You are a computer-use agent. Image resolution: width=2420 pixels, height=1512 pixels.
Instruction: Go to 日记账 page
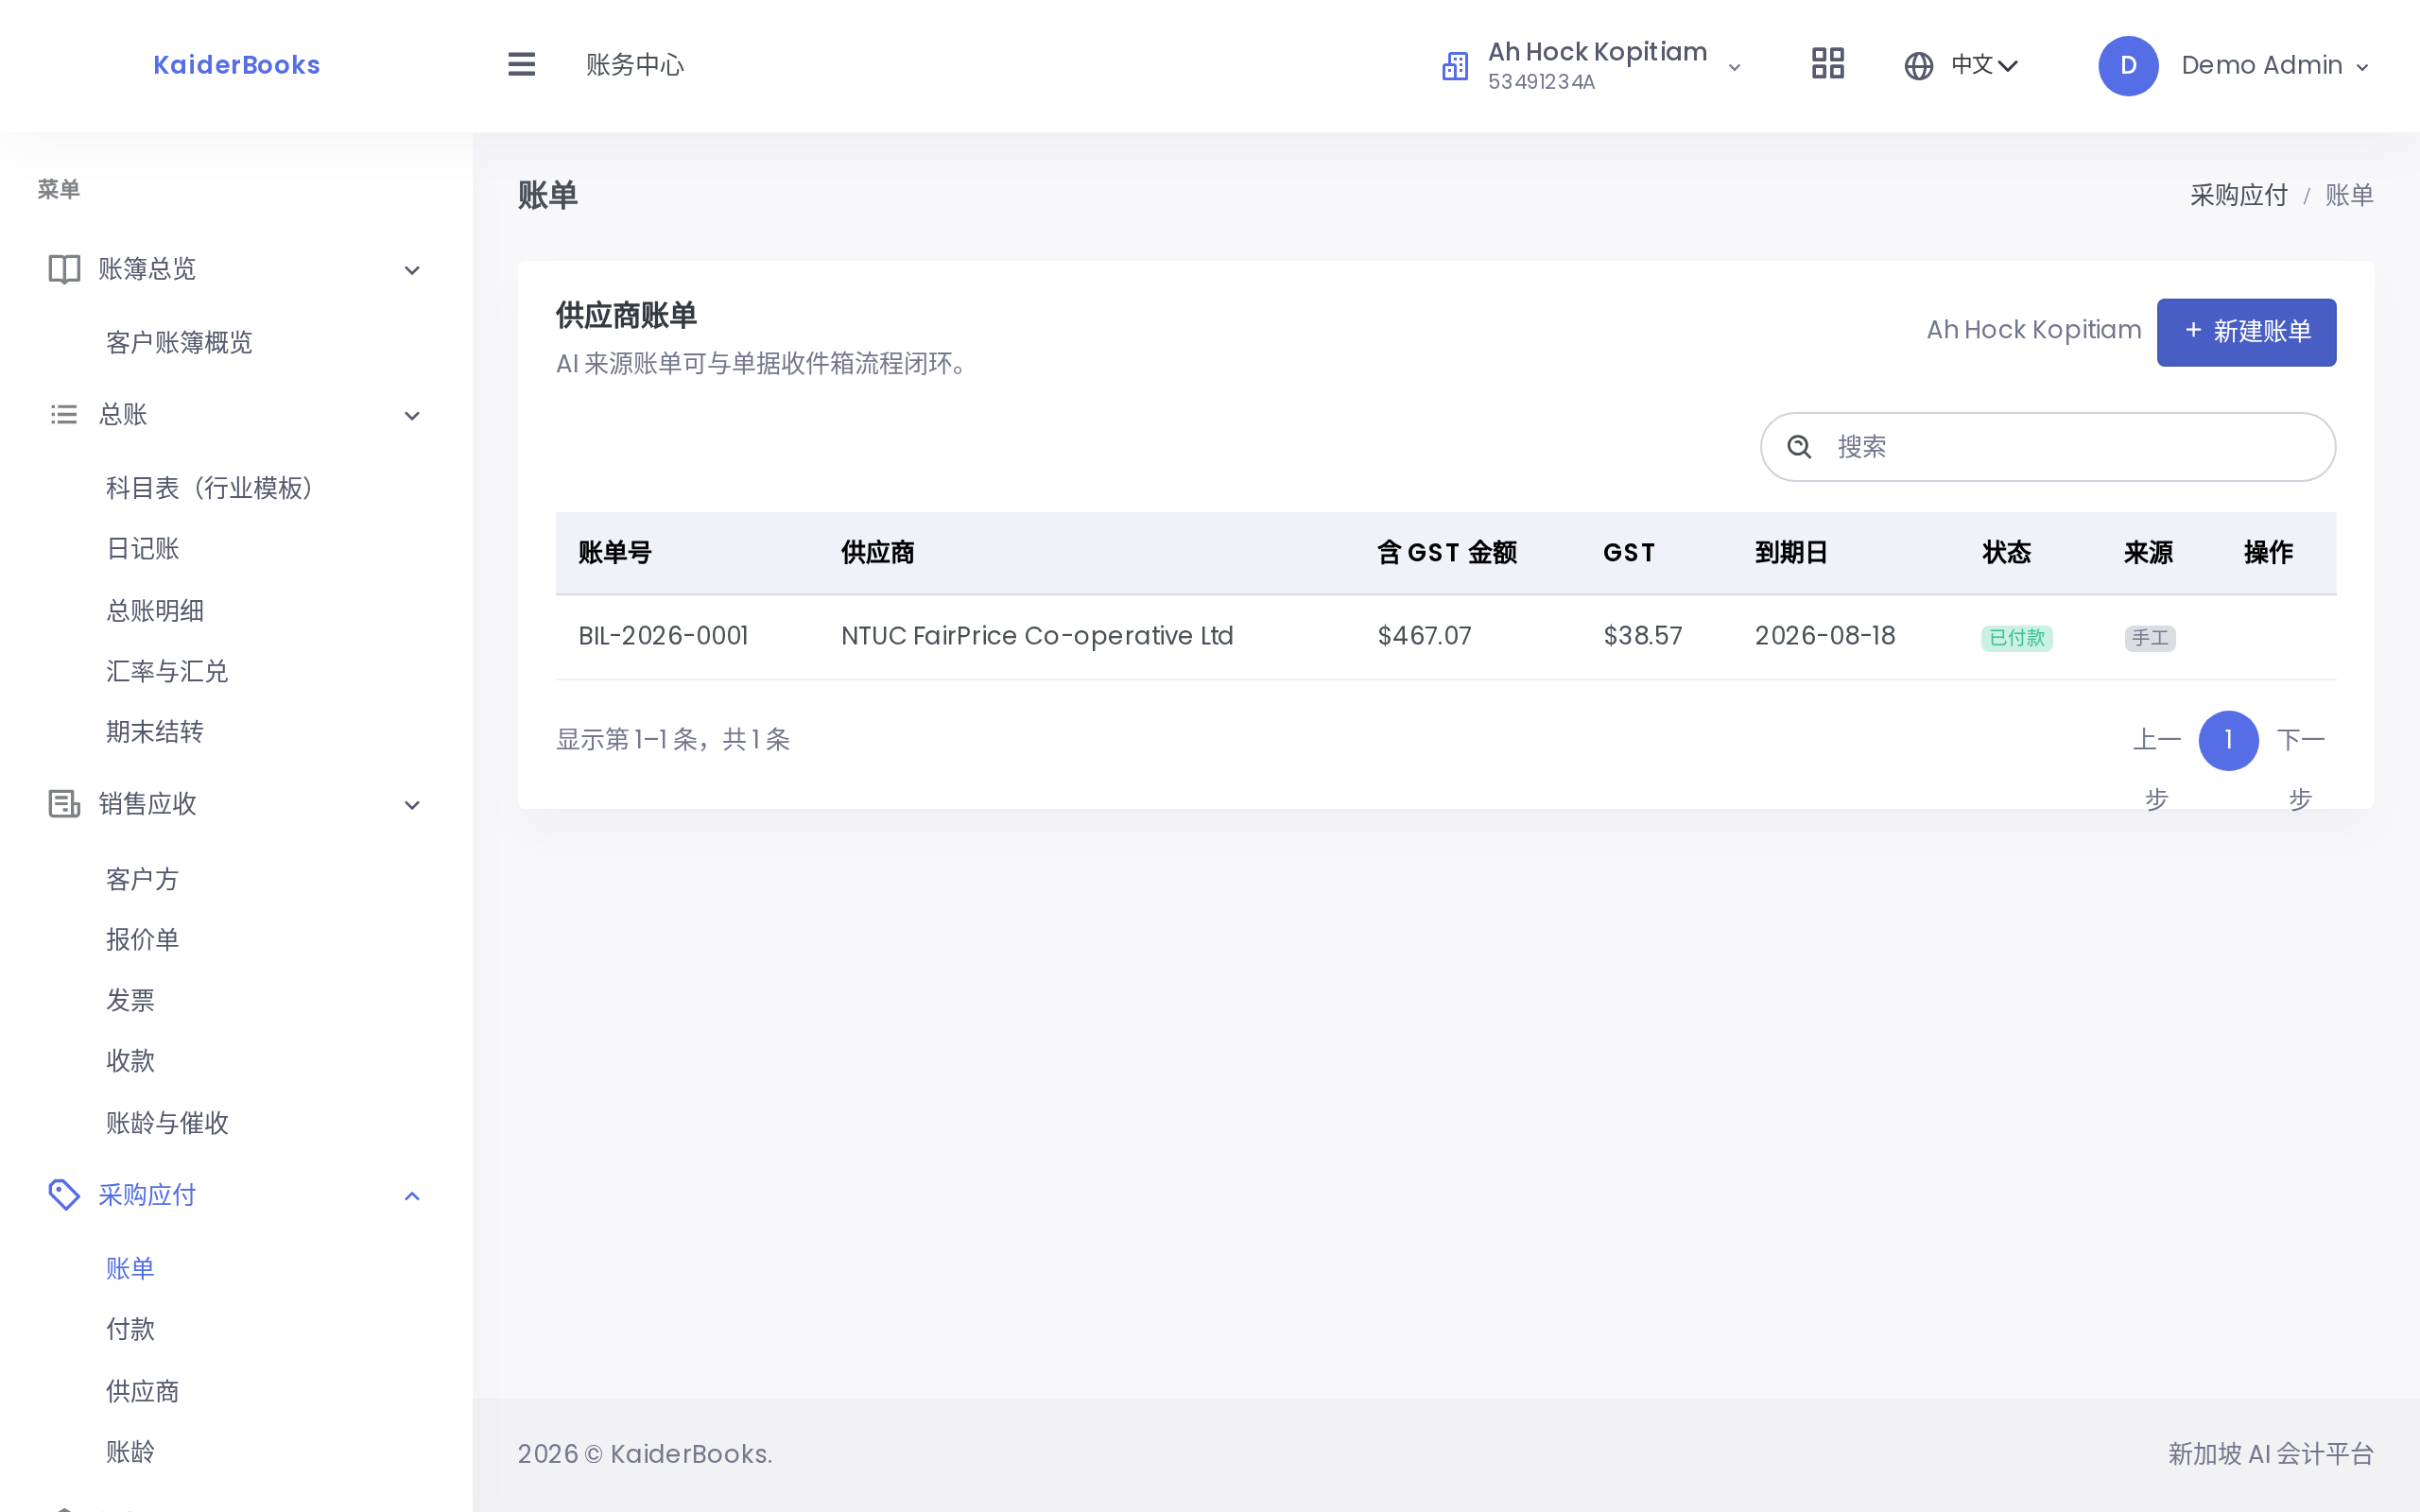(x=143, y=549)
